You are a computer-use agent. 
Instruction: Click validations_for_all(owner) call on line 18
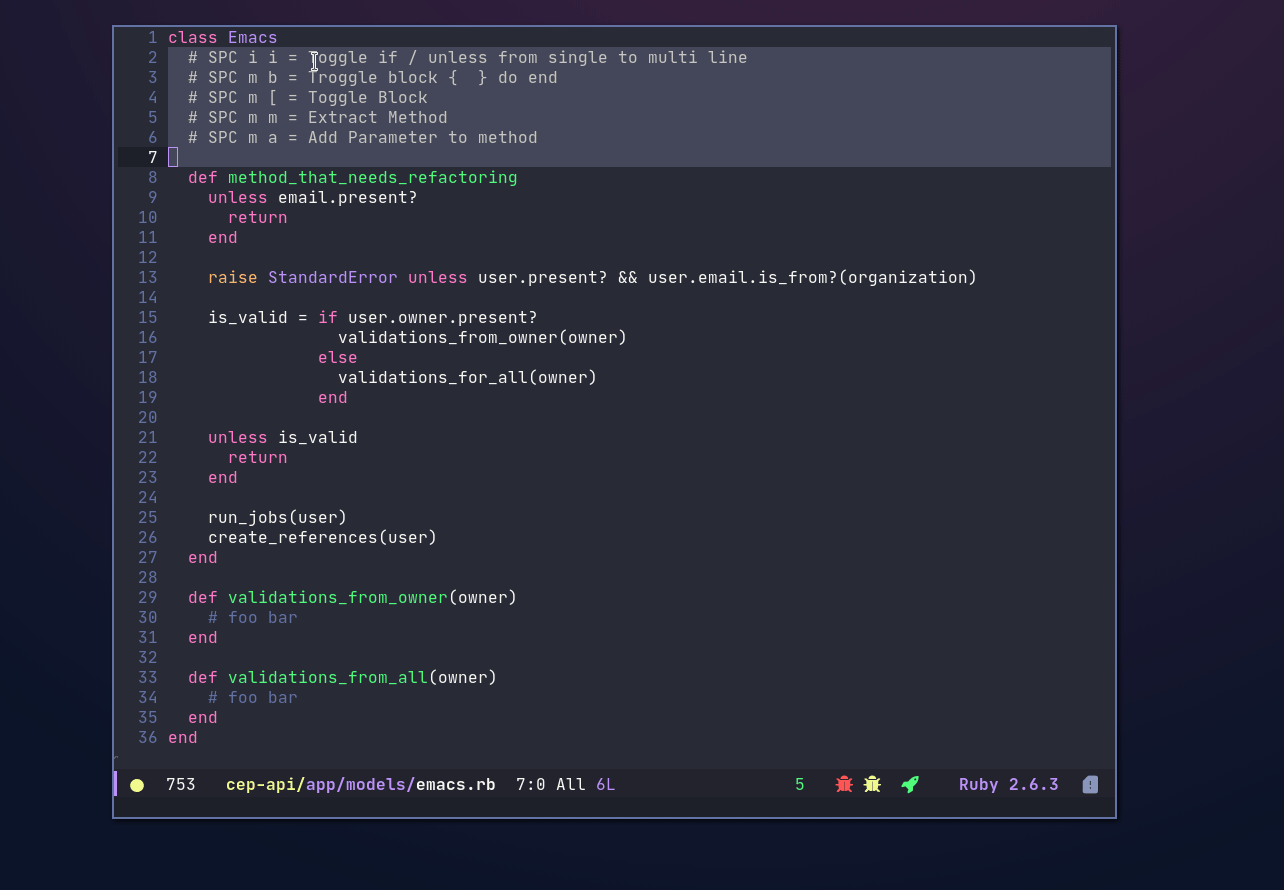pyautogui.click(x=468, y=378)
